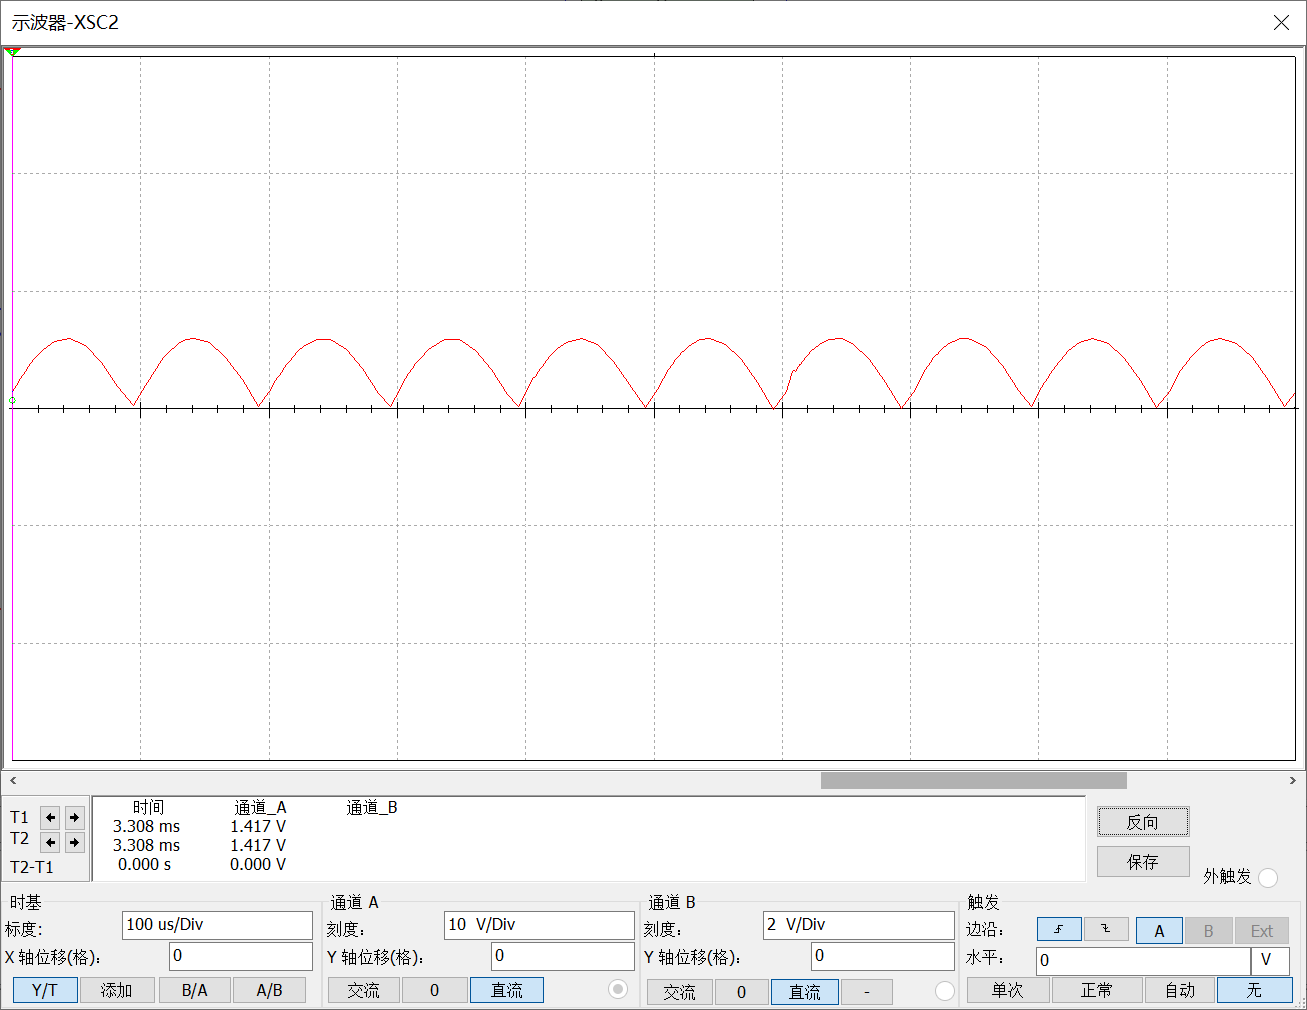
Task: Click the 通道_B column header
Action: click(372, 807)
